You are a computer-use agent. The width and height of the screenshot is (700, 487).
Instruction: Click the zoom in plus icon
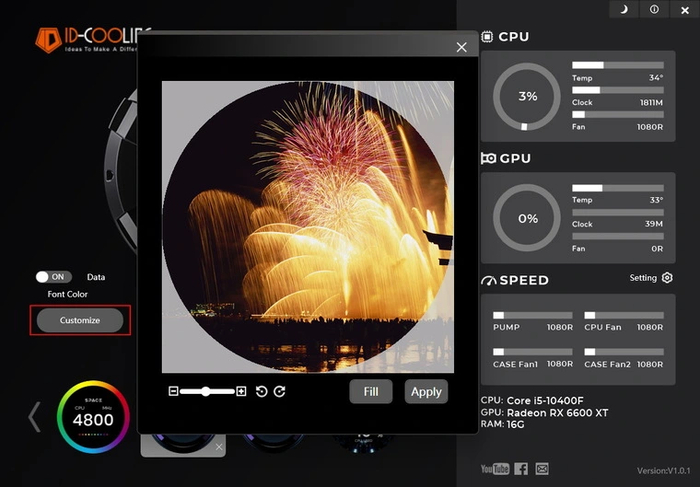click(241, 391)
